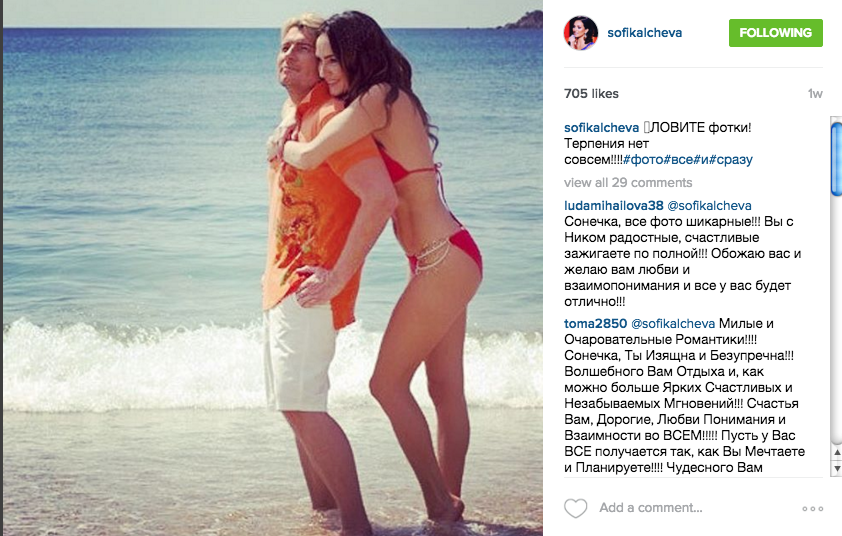Open sofikalcheva username link in header
This screenshot has height=536, width=842.
click(644, 33)
